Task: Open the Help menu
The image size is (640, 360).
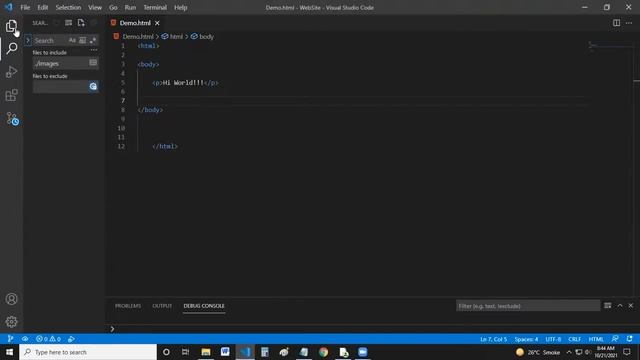Action: tap(180, 7)
